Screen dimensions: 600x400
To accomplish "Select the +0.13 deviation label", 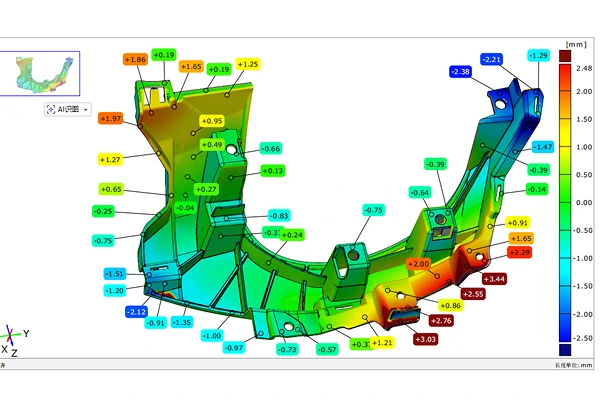I will tap(273, 171).
